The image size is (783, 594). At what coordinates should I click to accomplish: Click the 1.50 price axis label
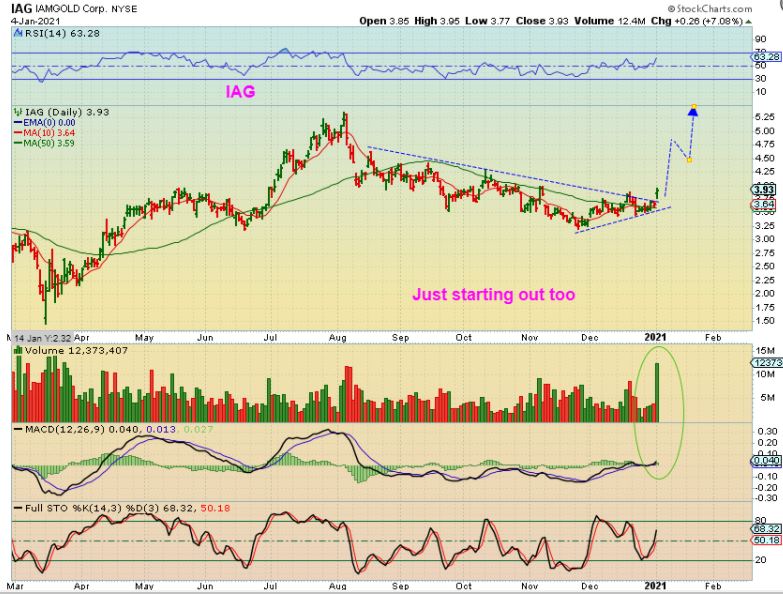point(765,321)
